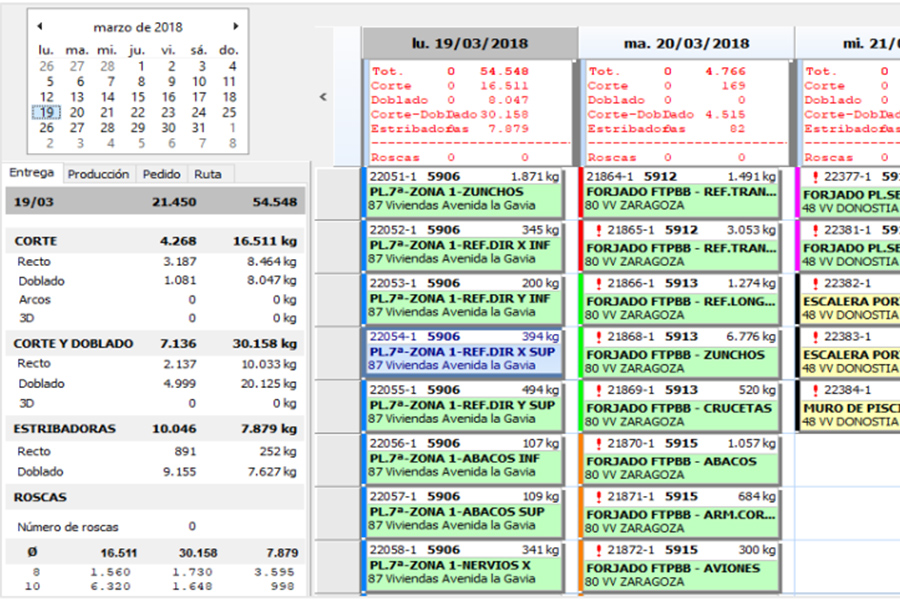Select day 31 in the calendar

pyautogui.click(x=199, y=127)
